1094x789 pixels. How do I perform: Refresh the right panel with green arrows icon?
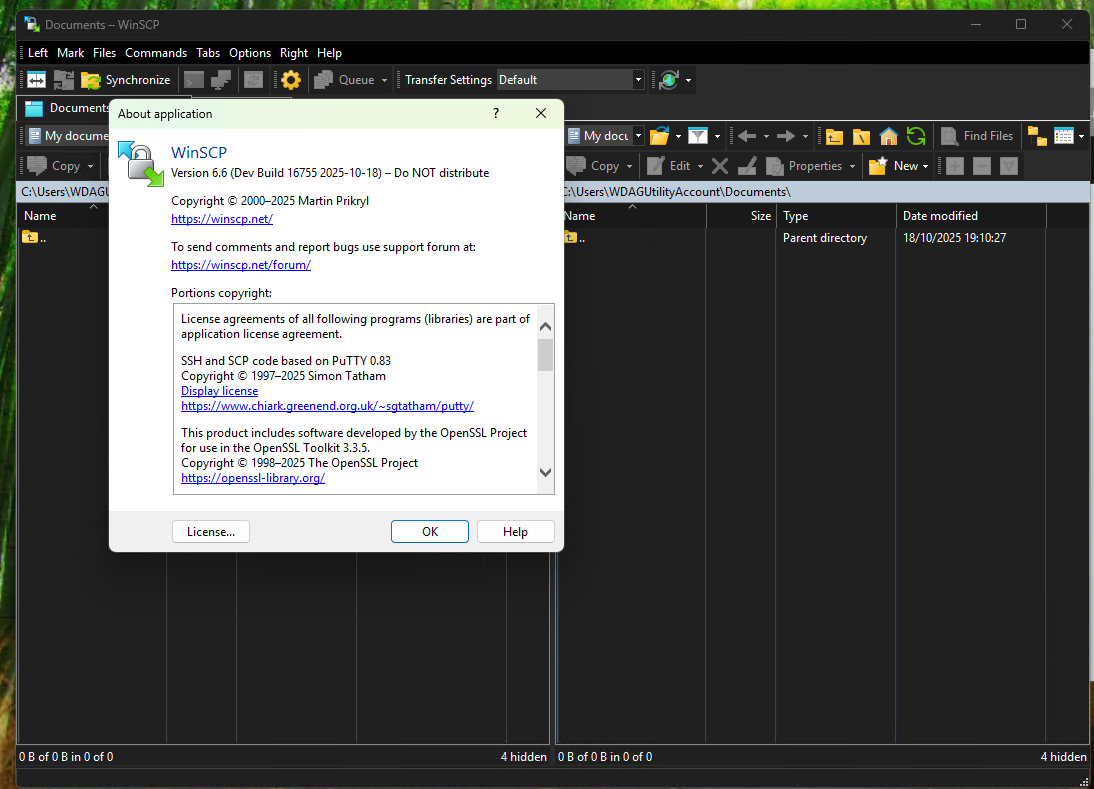point(915,136)
